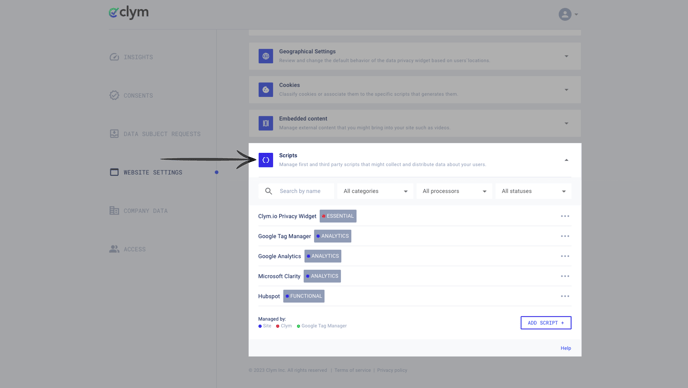
Task: Select the Google Analytics script name
Action: [280, 256]
